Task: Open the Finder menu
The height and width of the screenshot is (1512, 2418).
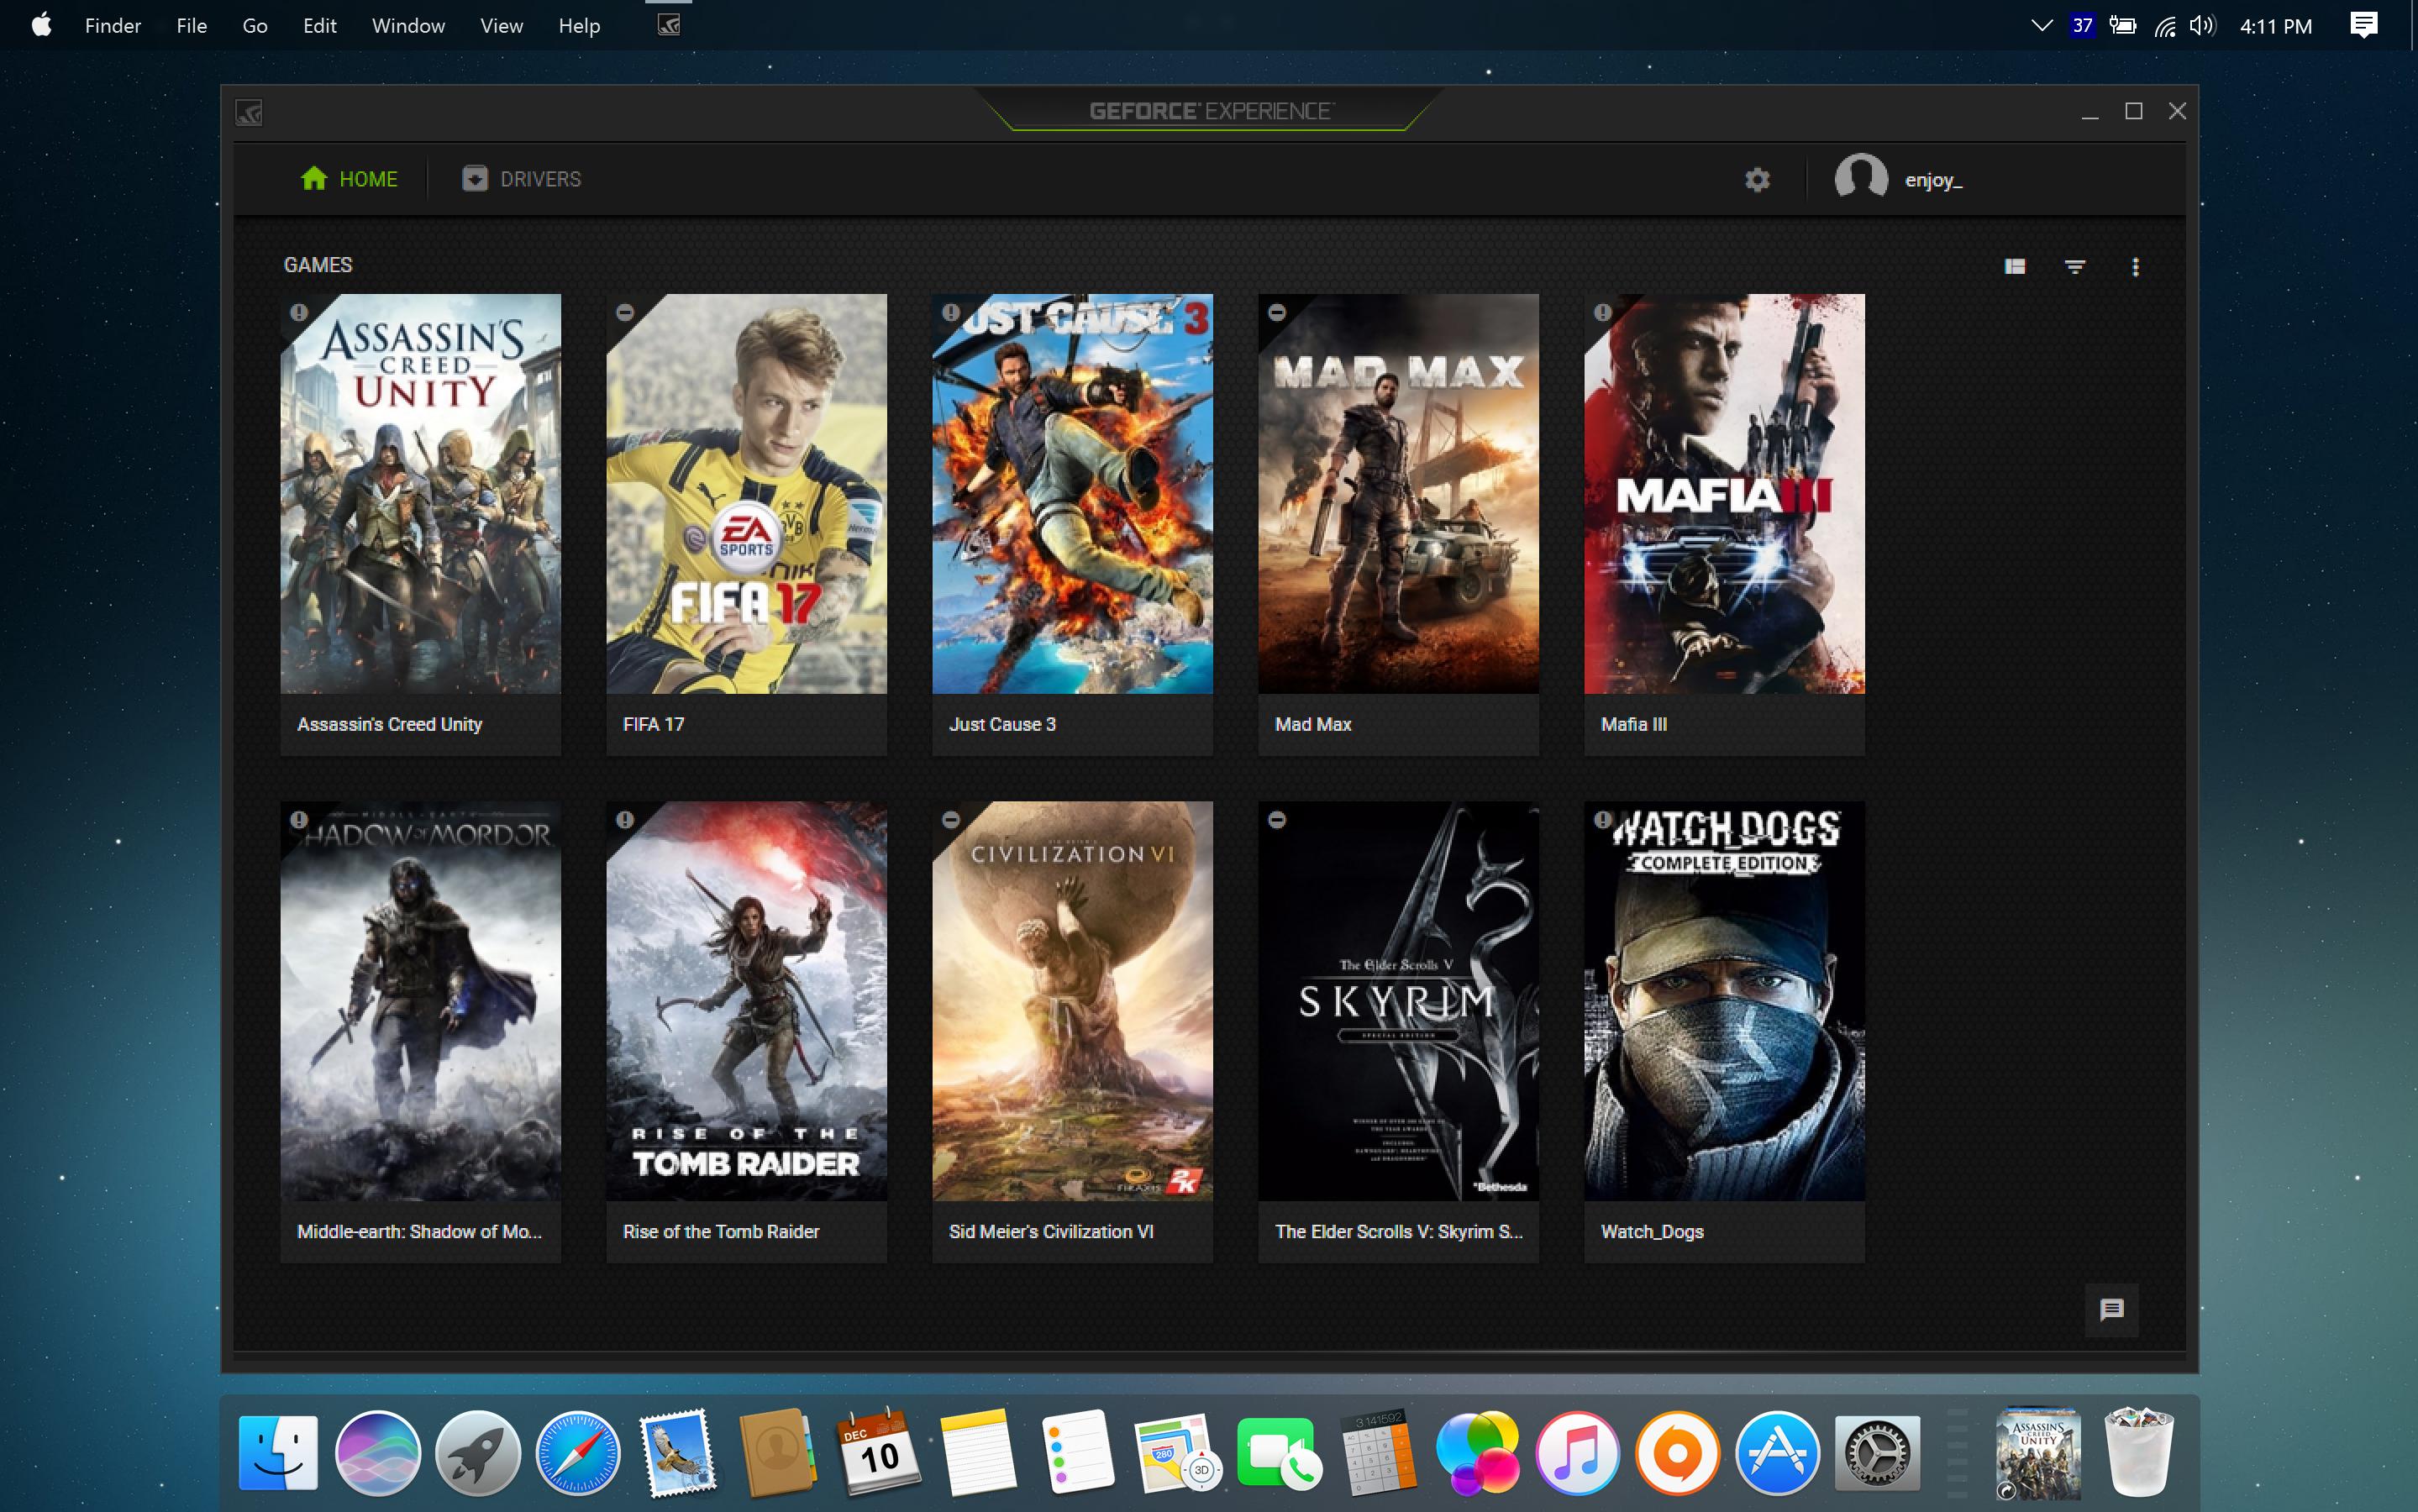Action: (x=113, y=26)
